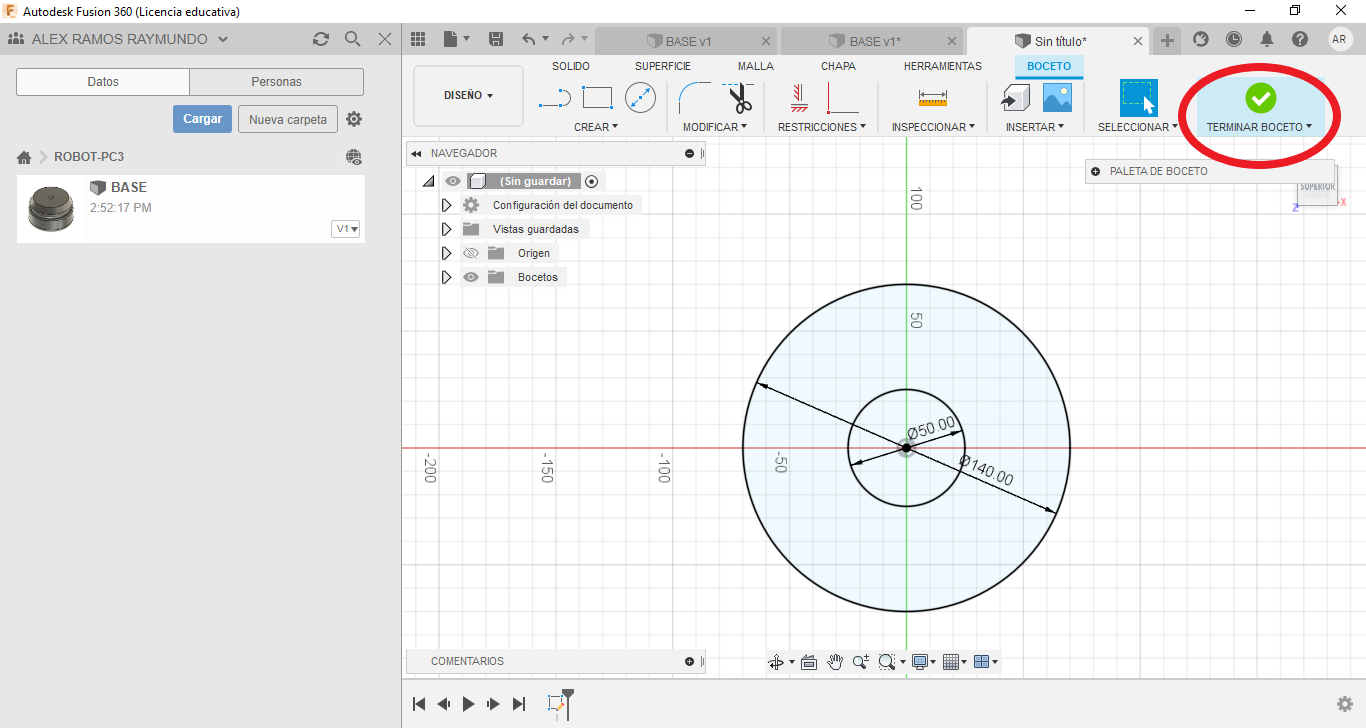Image resolution: width=1366 pixels, height=728 pixels.
Task: Toggle visibility of Origen folder
Action: 471,253
